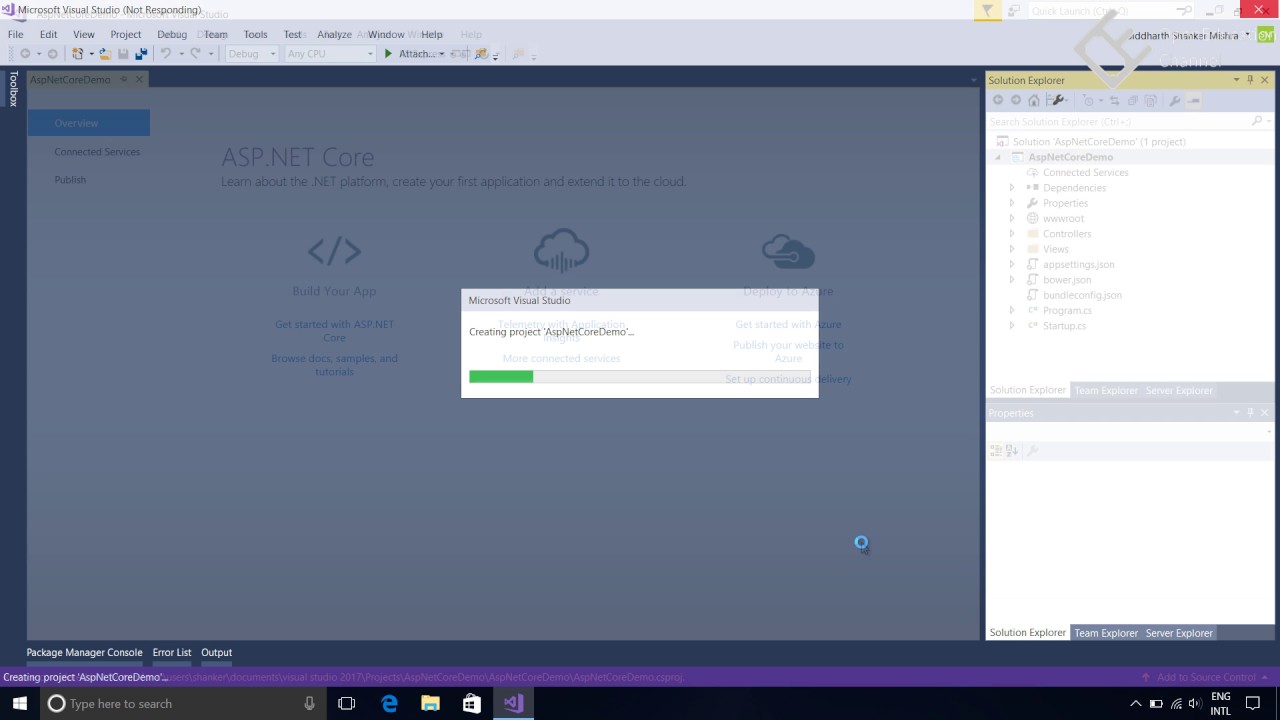
Task: Click the creating project progress bar
Action: pyautogui.click(x=640, y=377)
